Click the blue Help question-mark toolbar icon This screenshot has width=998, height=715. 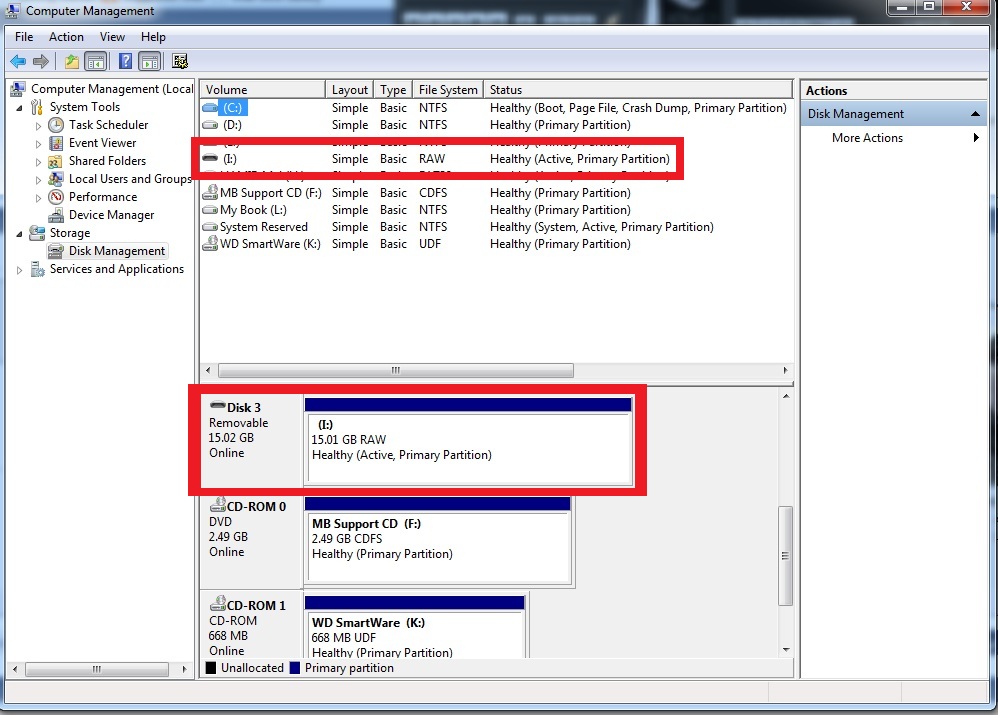125,61
